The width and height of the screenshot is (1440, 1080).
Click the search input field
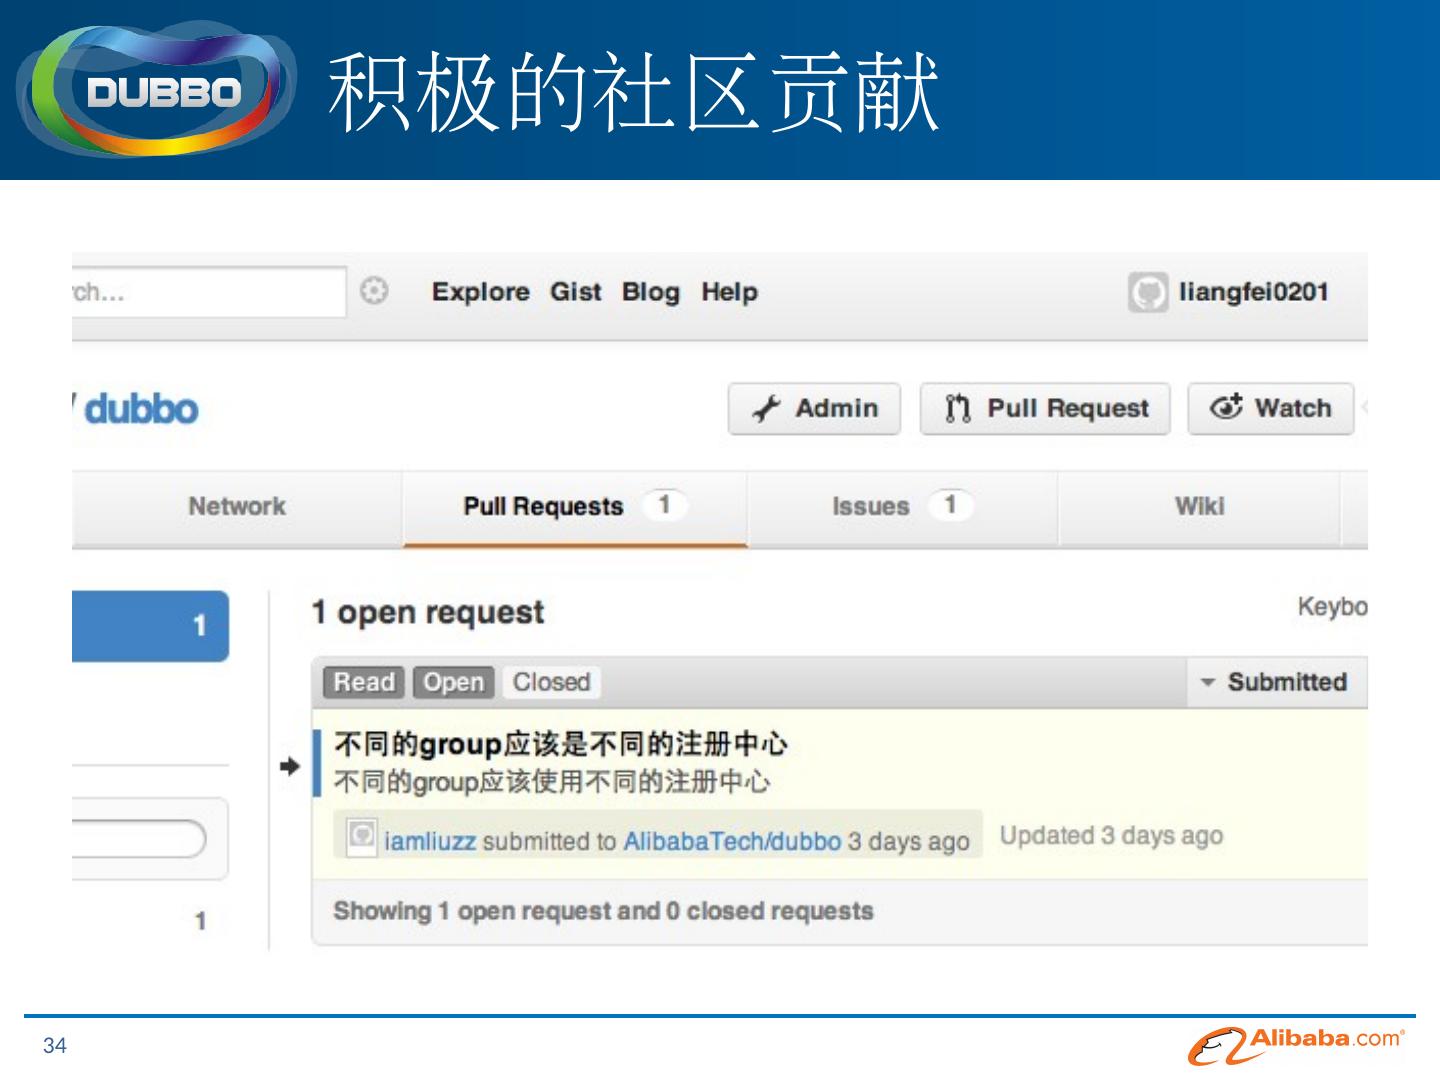209,292
